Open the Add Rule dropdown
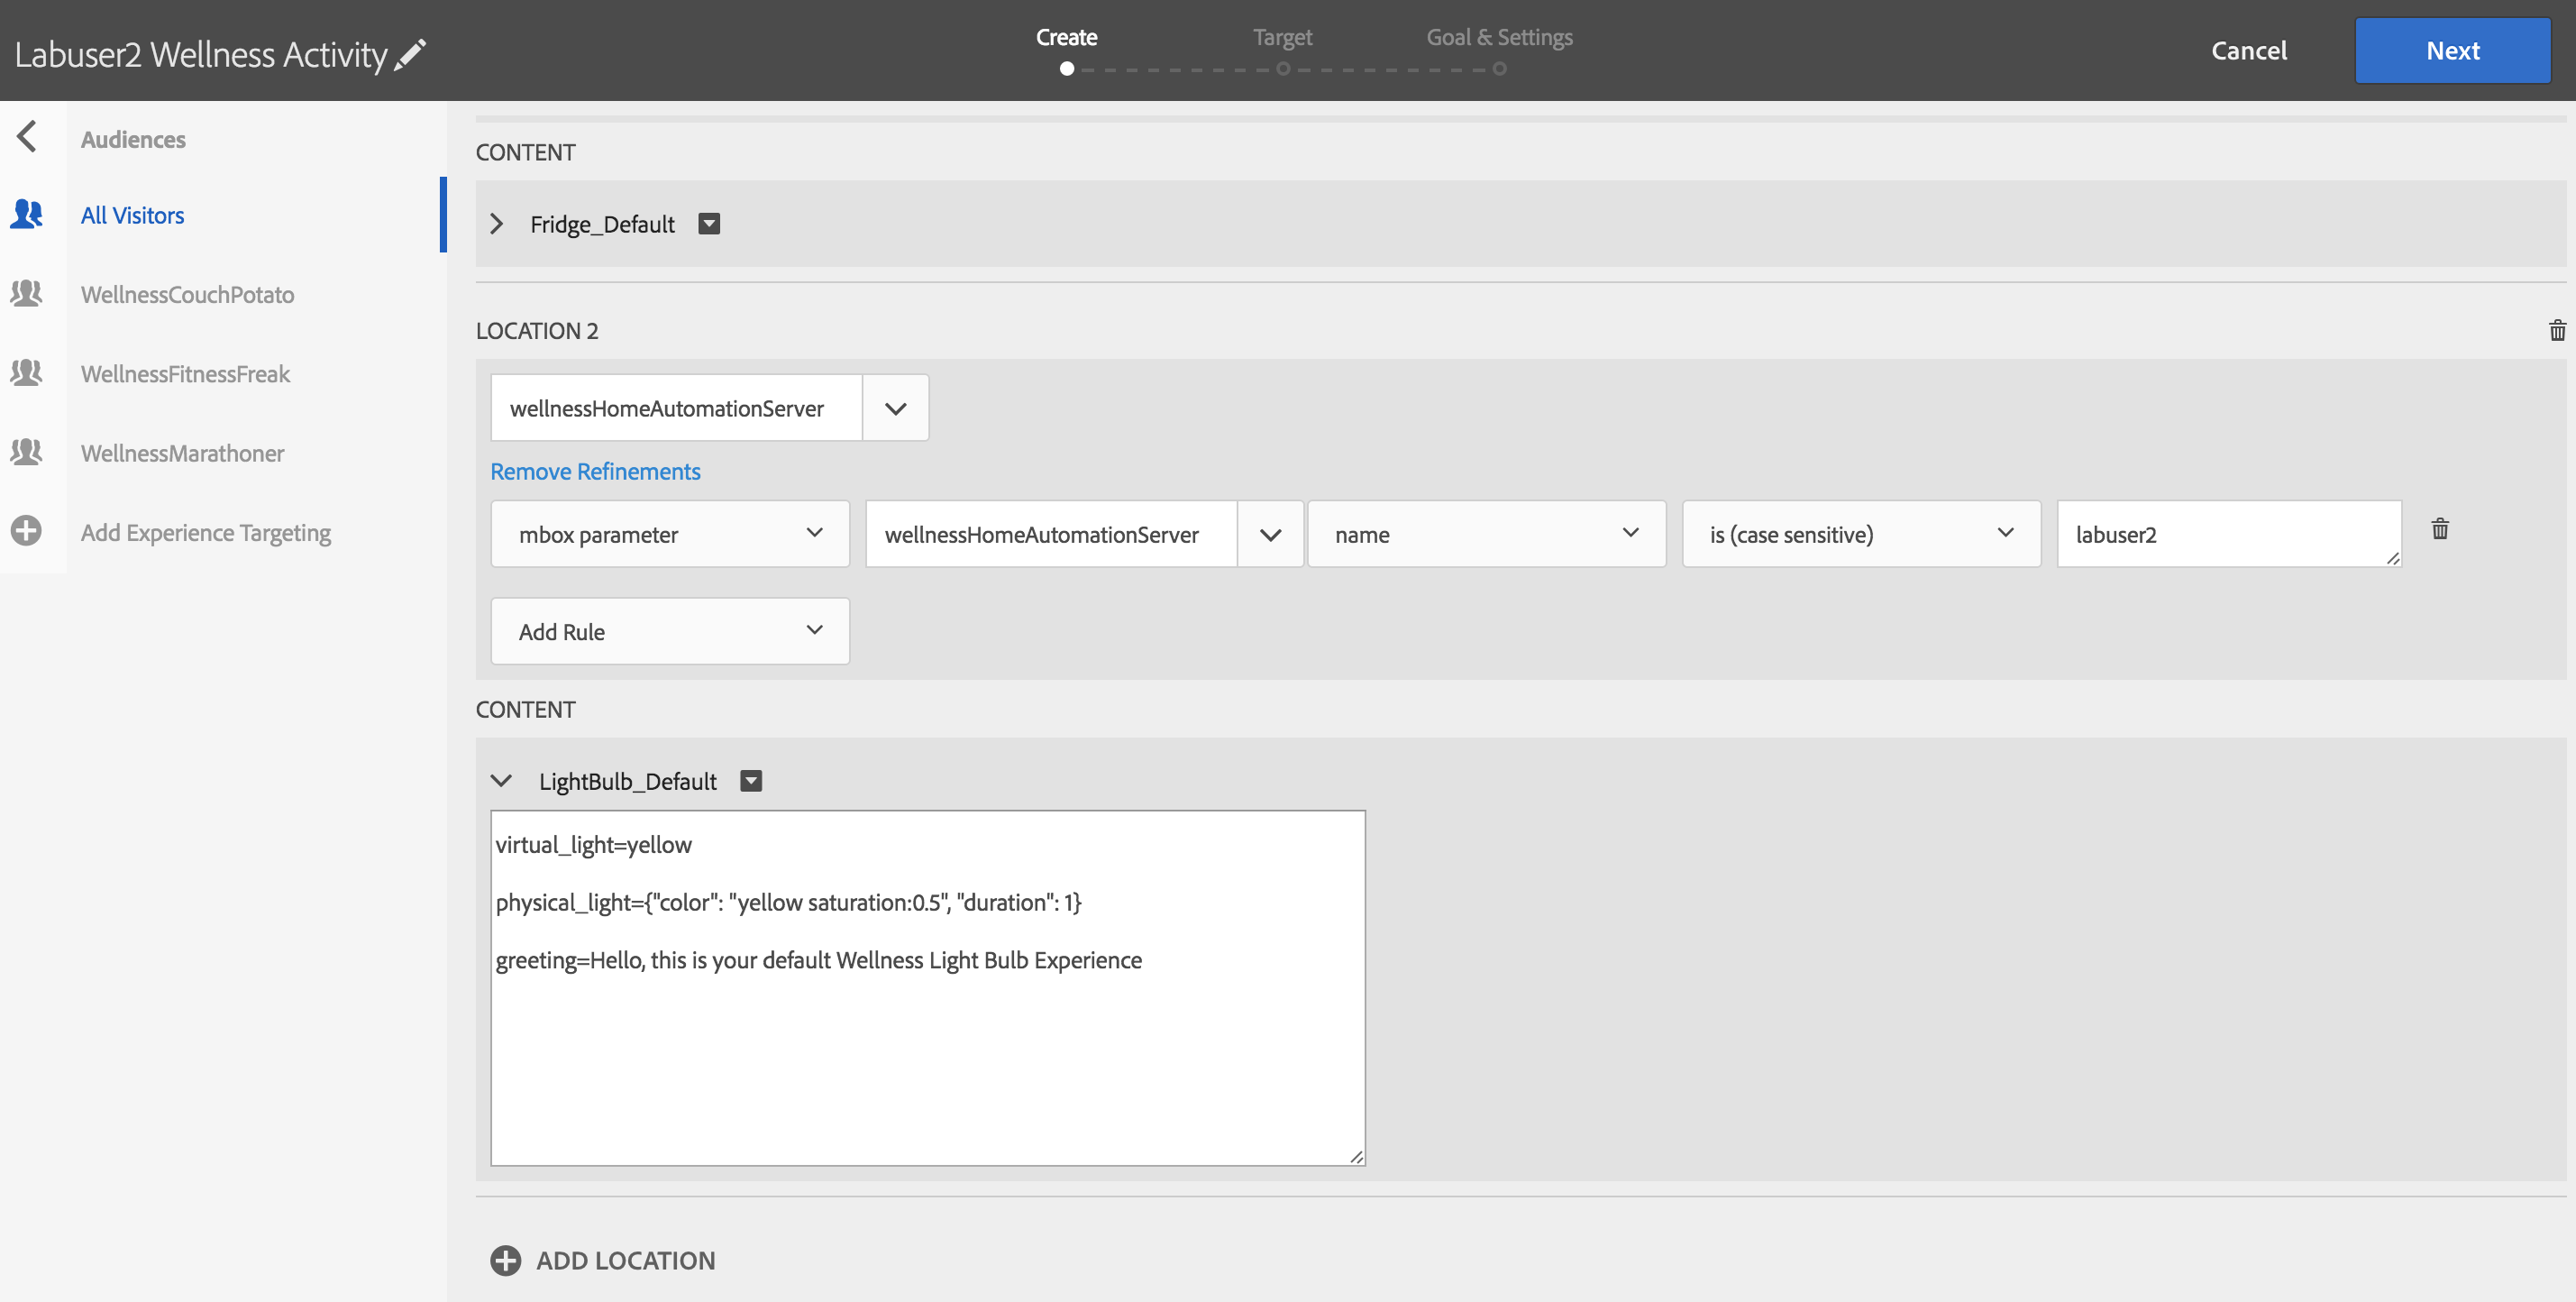Viewport: 2576px width, 1302px height. pyautogui.click(x=670, y=631)
